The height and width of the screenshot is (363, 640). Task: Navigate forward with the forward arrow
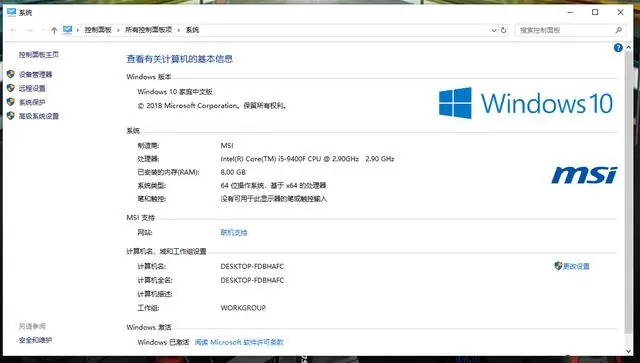tap(29, 30)
